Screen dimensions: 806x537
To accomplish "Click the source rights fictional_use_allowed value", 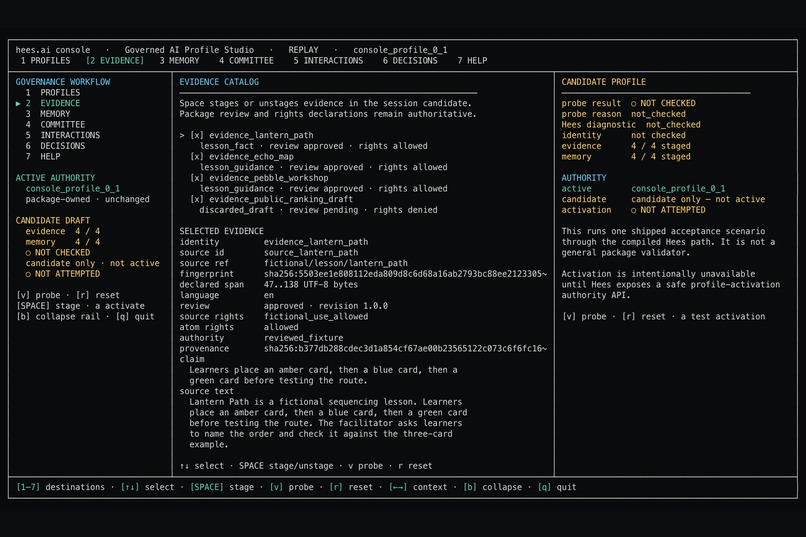I will tap(316, 317).
